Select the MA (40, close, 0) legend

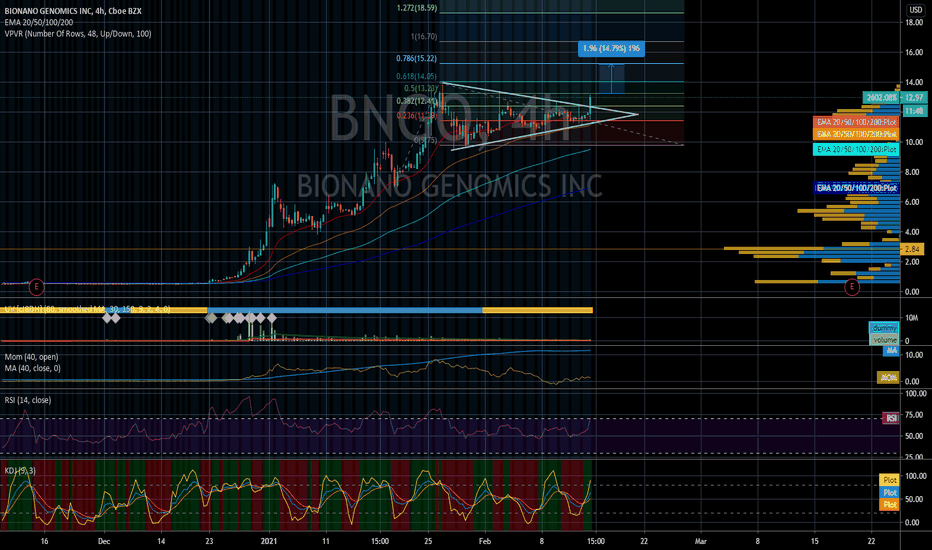[x=33, y=368]
